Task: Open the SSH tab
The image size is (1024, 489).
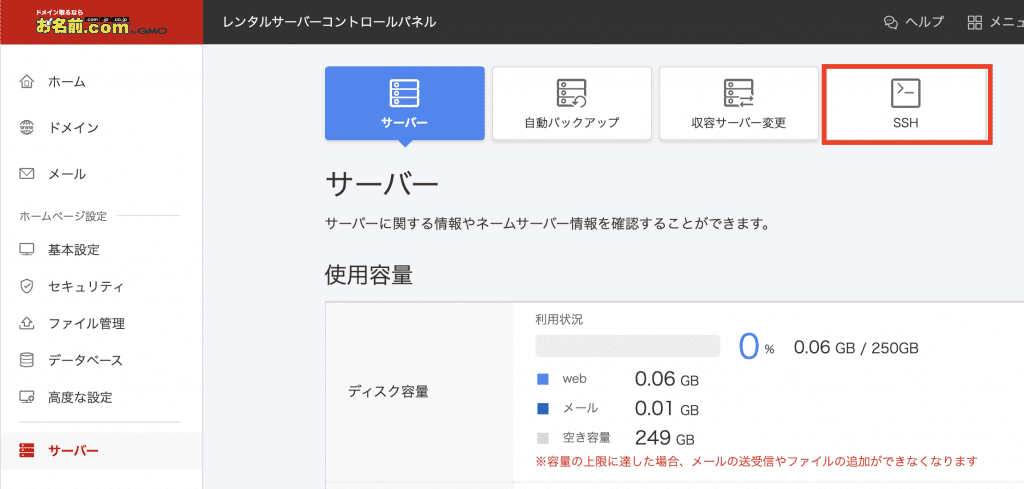Action: coord(906,104)
